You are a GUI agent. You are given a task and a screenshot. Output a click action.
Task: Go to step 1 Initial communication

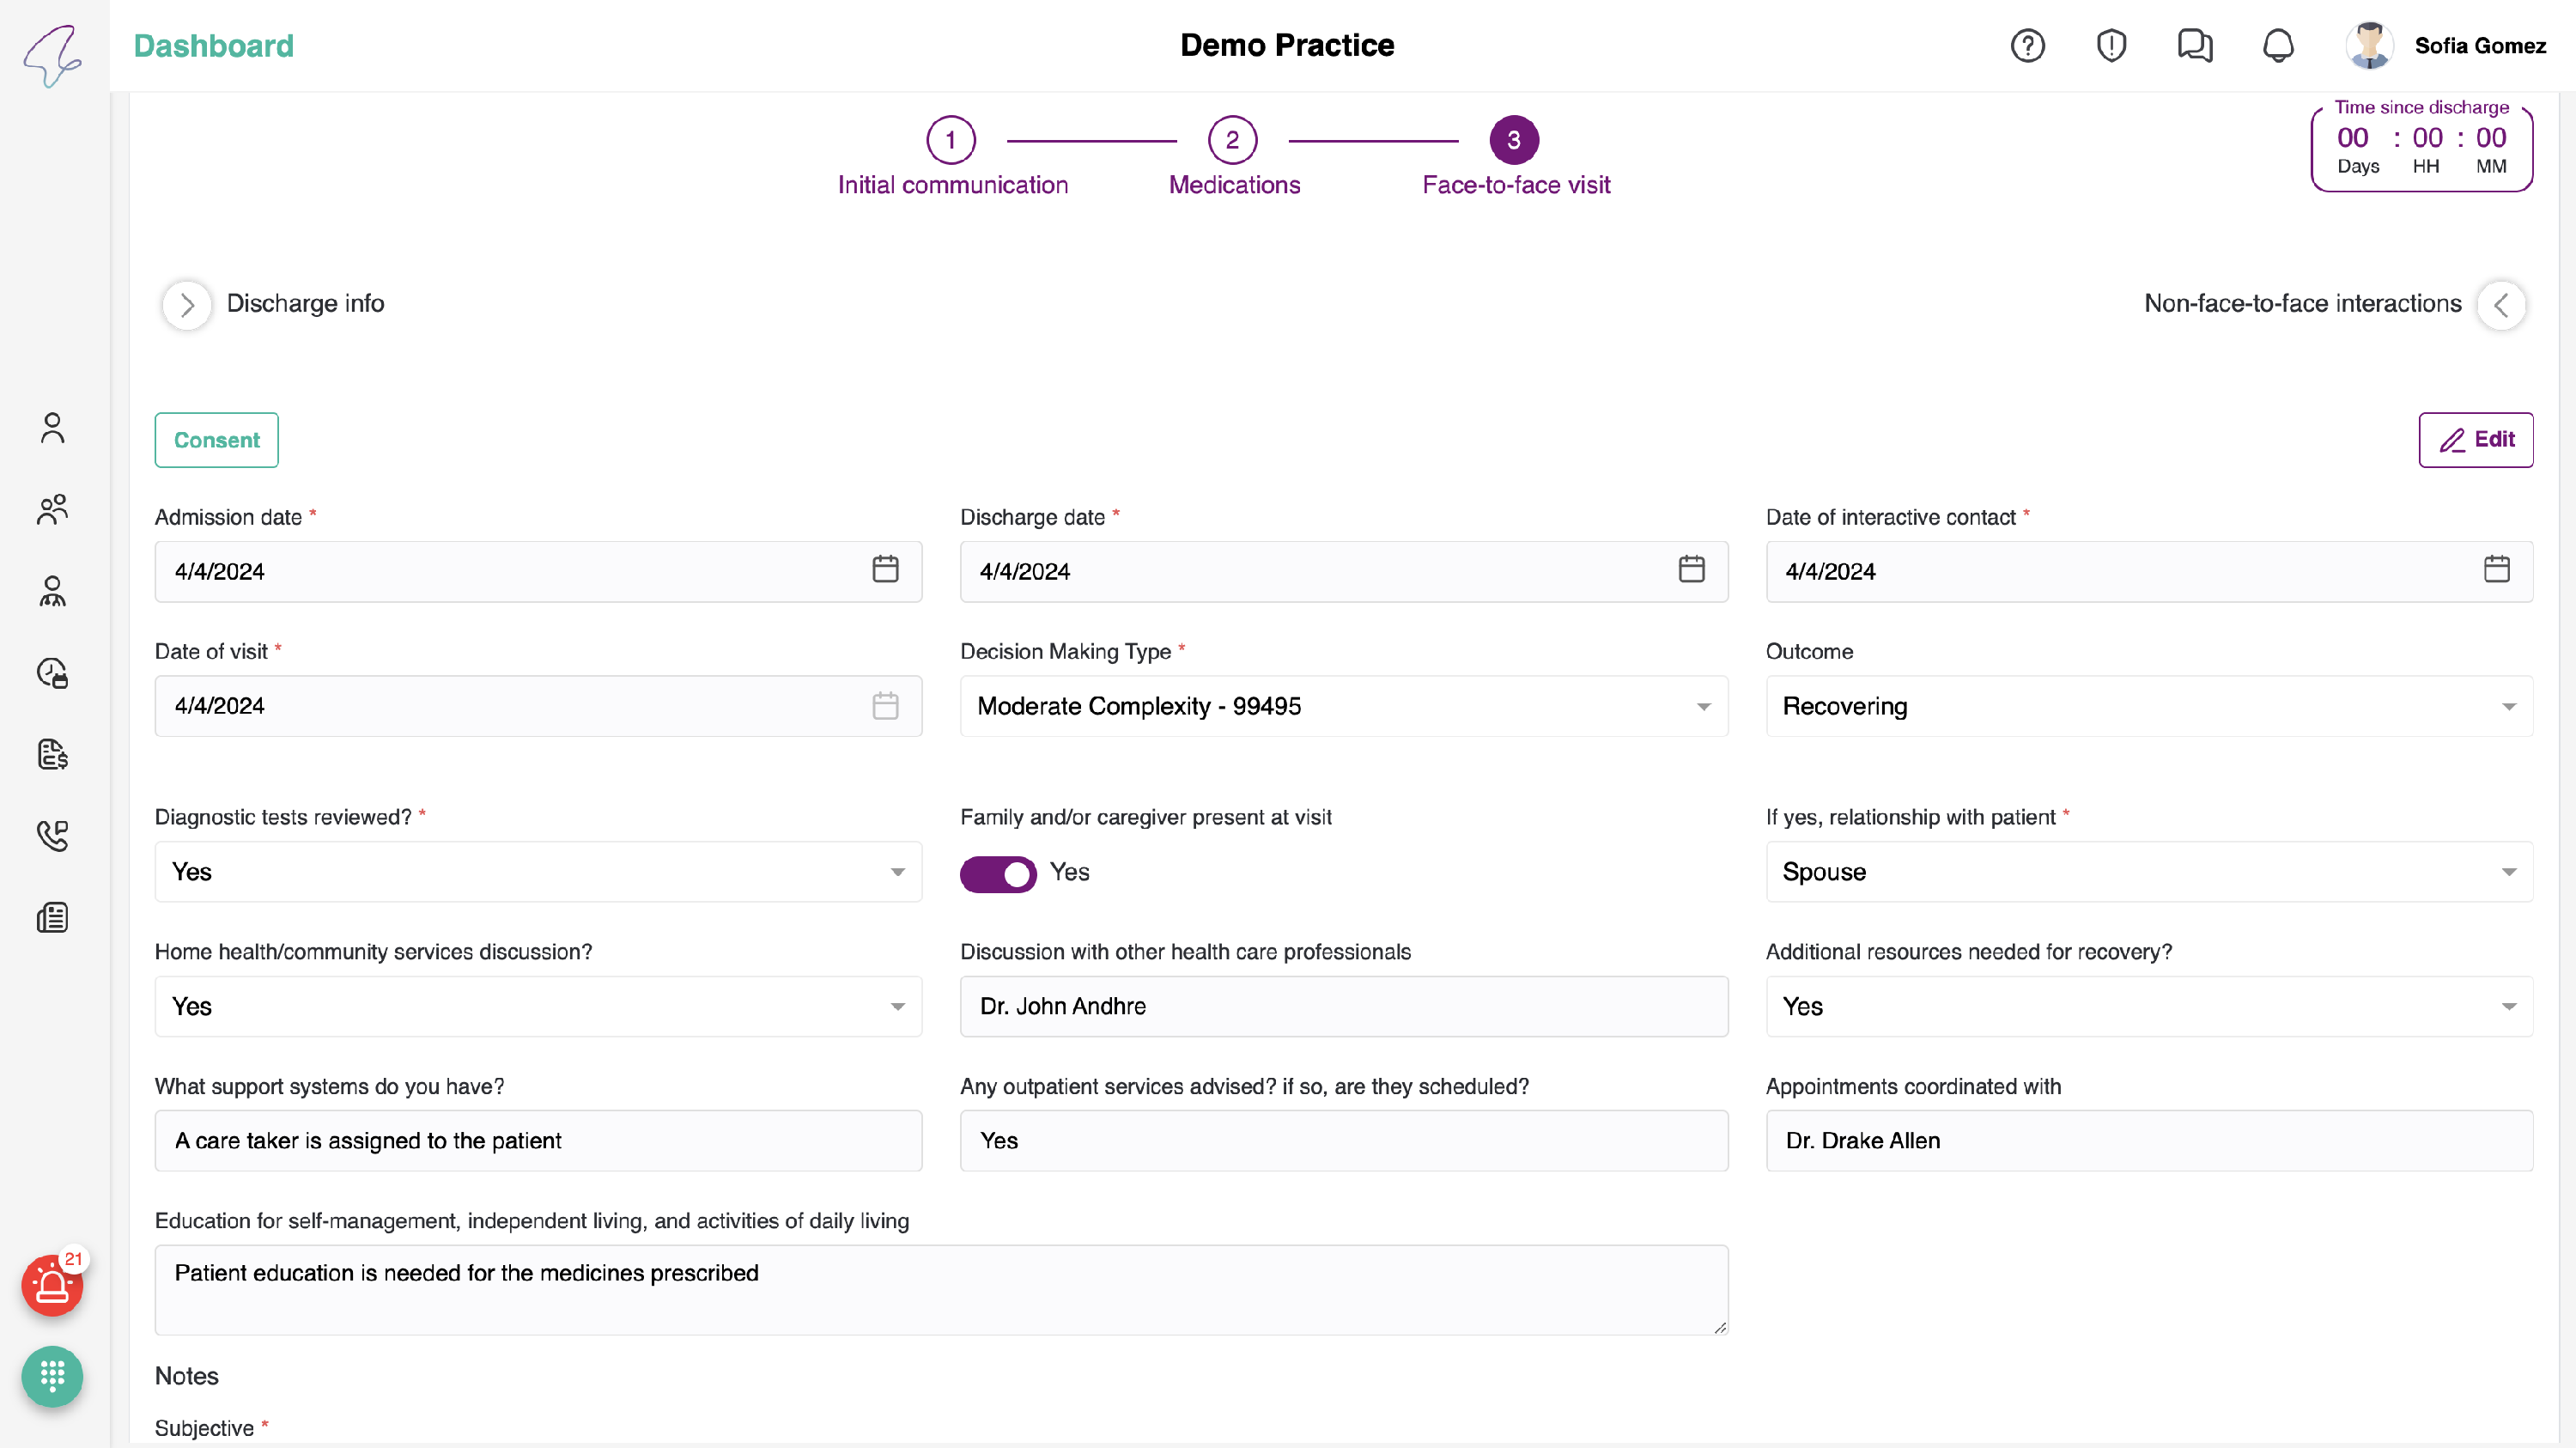tap(950, 140)
